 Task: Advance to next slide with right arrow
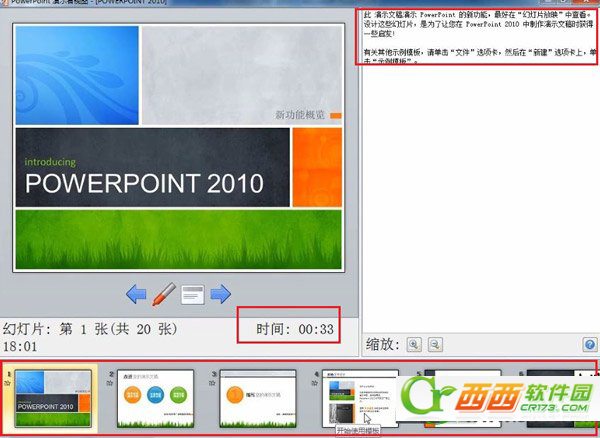point(221,294)
